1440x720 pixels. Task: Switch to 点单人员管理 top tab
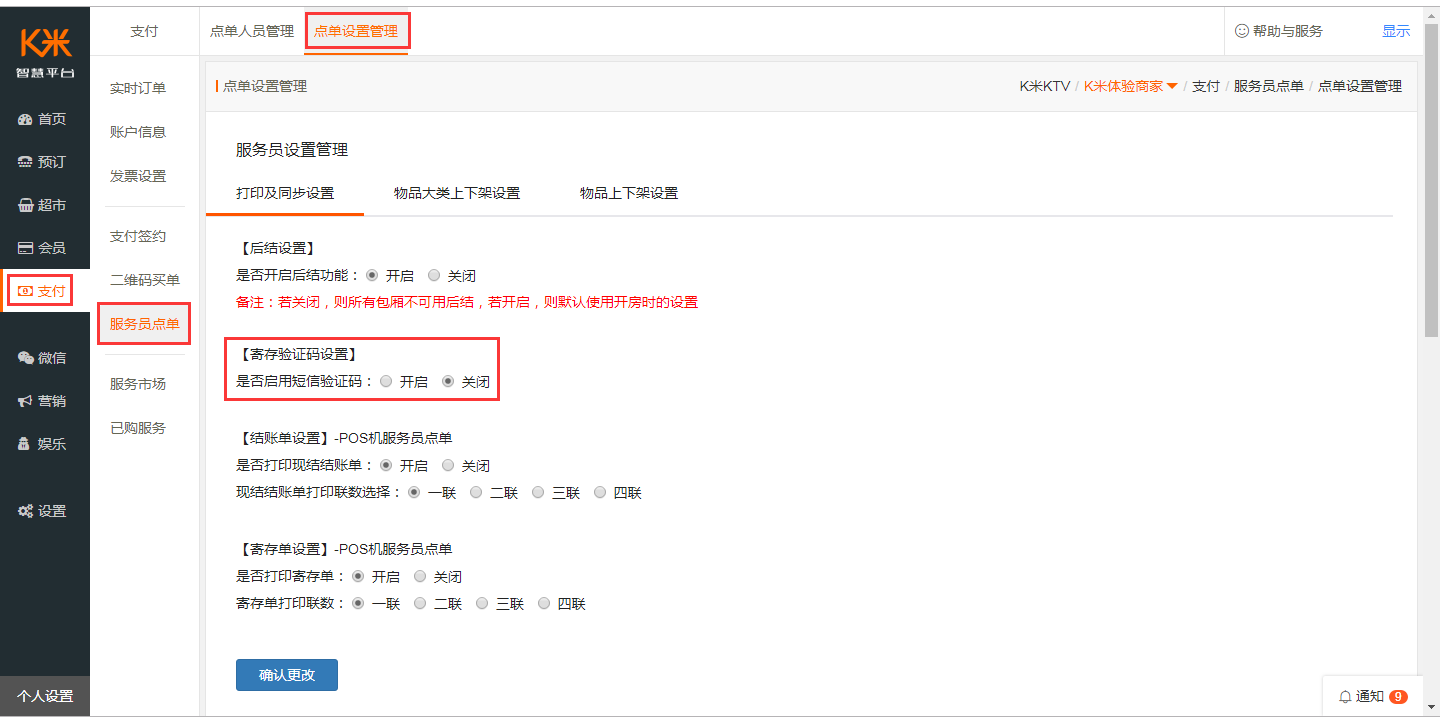click(252, 31)
